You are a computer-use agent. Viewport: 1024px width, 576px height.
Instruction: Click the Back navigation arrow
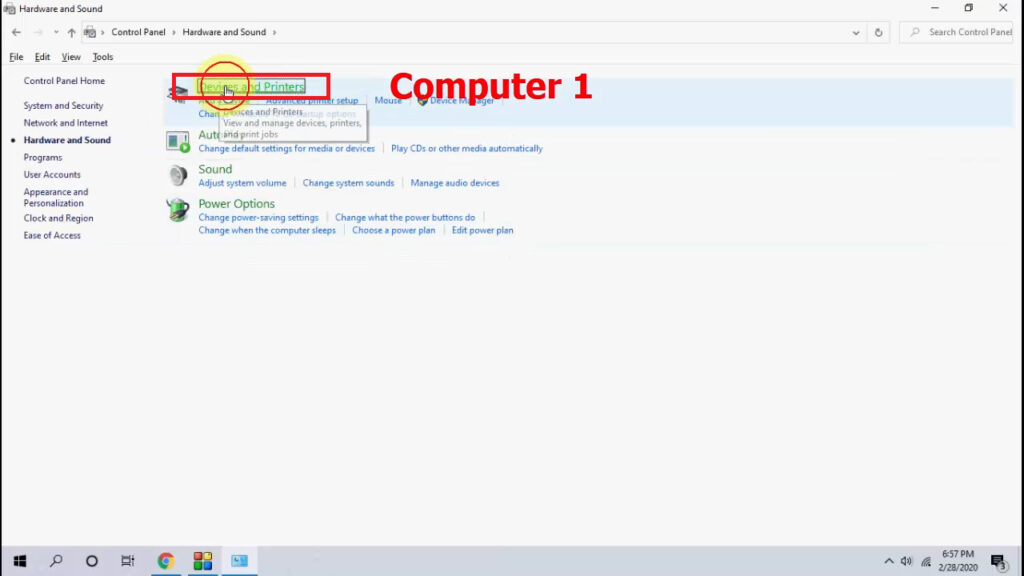(16, 31)
